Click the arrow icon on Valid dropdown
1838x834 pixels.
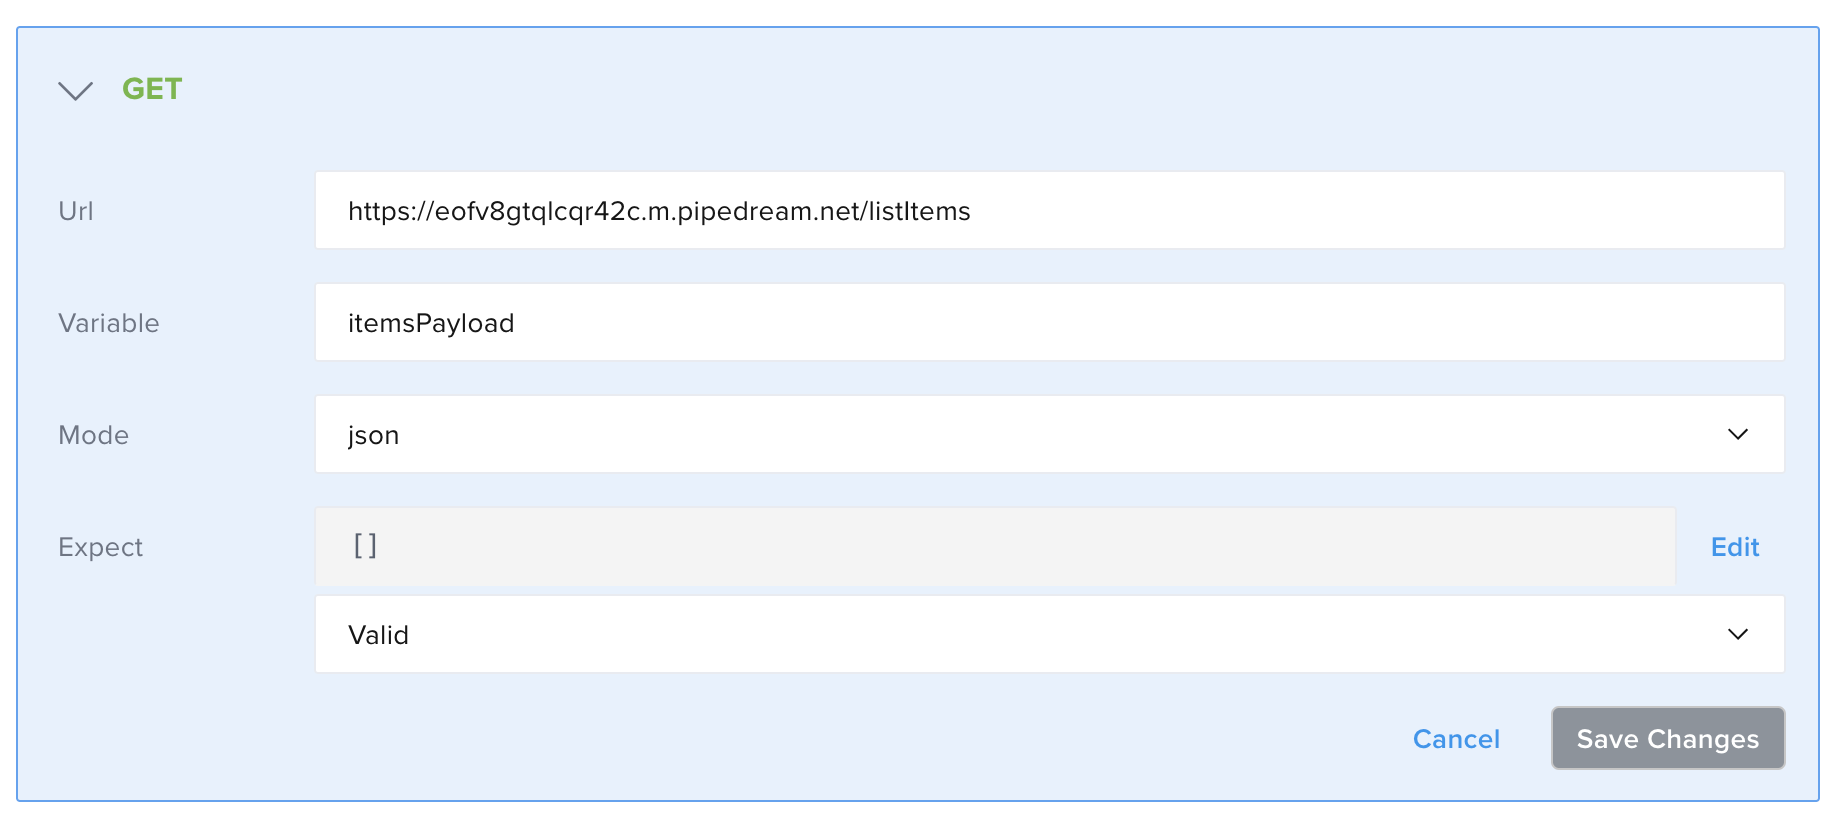coord(1737,634)
